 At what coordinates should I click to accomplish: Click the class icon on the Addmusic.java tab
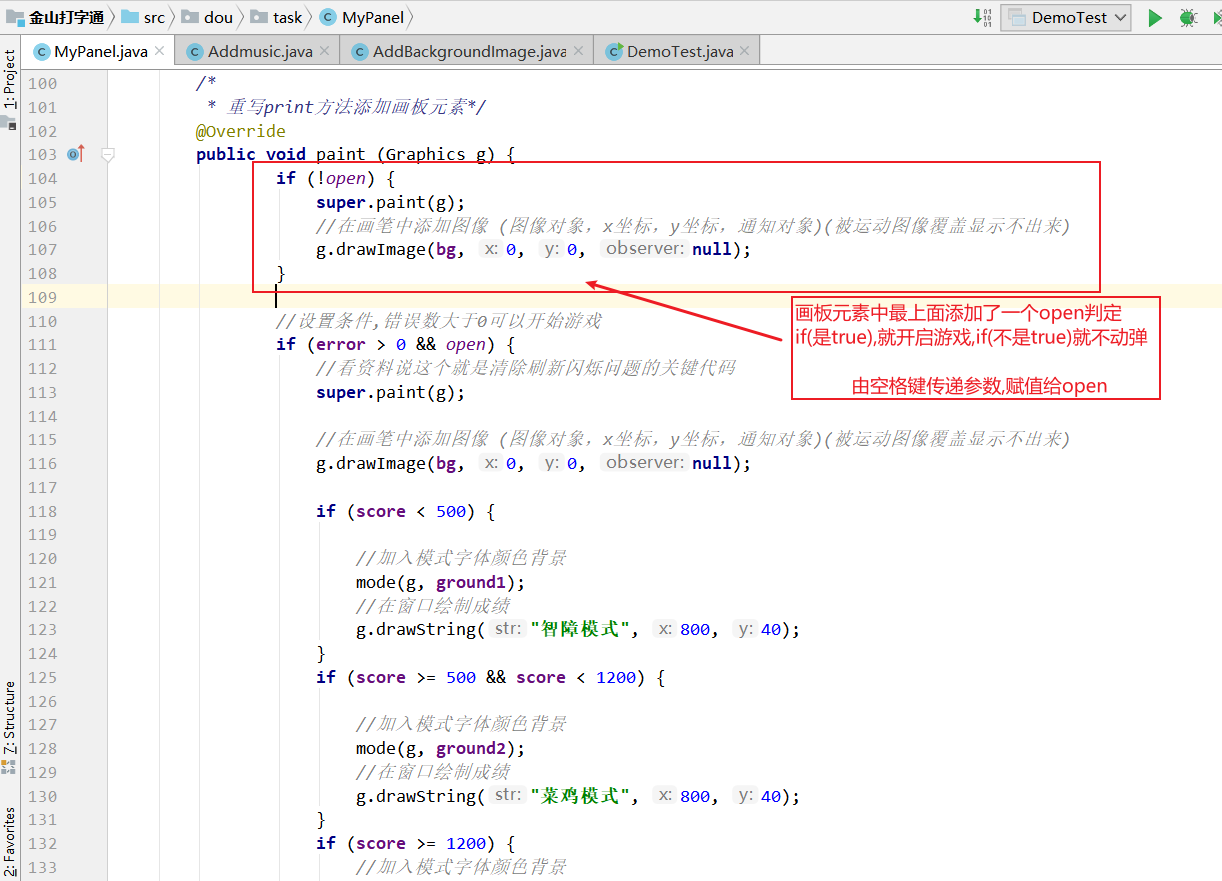pyautogui.click(x=194, y=51)
